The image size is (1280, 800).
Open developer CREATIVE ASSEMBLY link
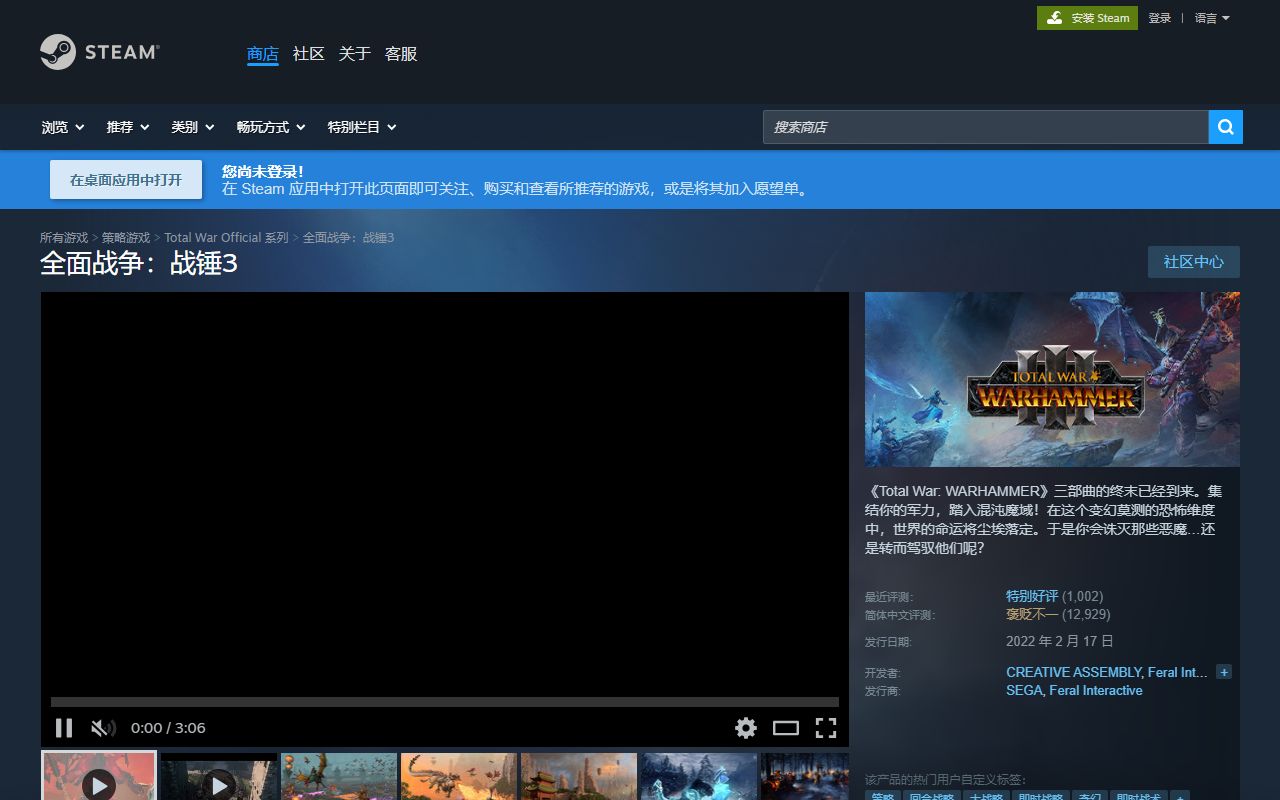pos(1074,672)
